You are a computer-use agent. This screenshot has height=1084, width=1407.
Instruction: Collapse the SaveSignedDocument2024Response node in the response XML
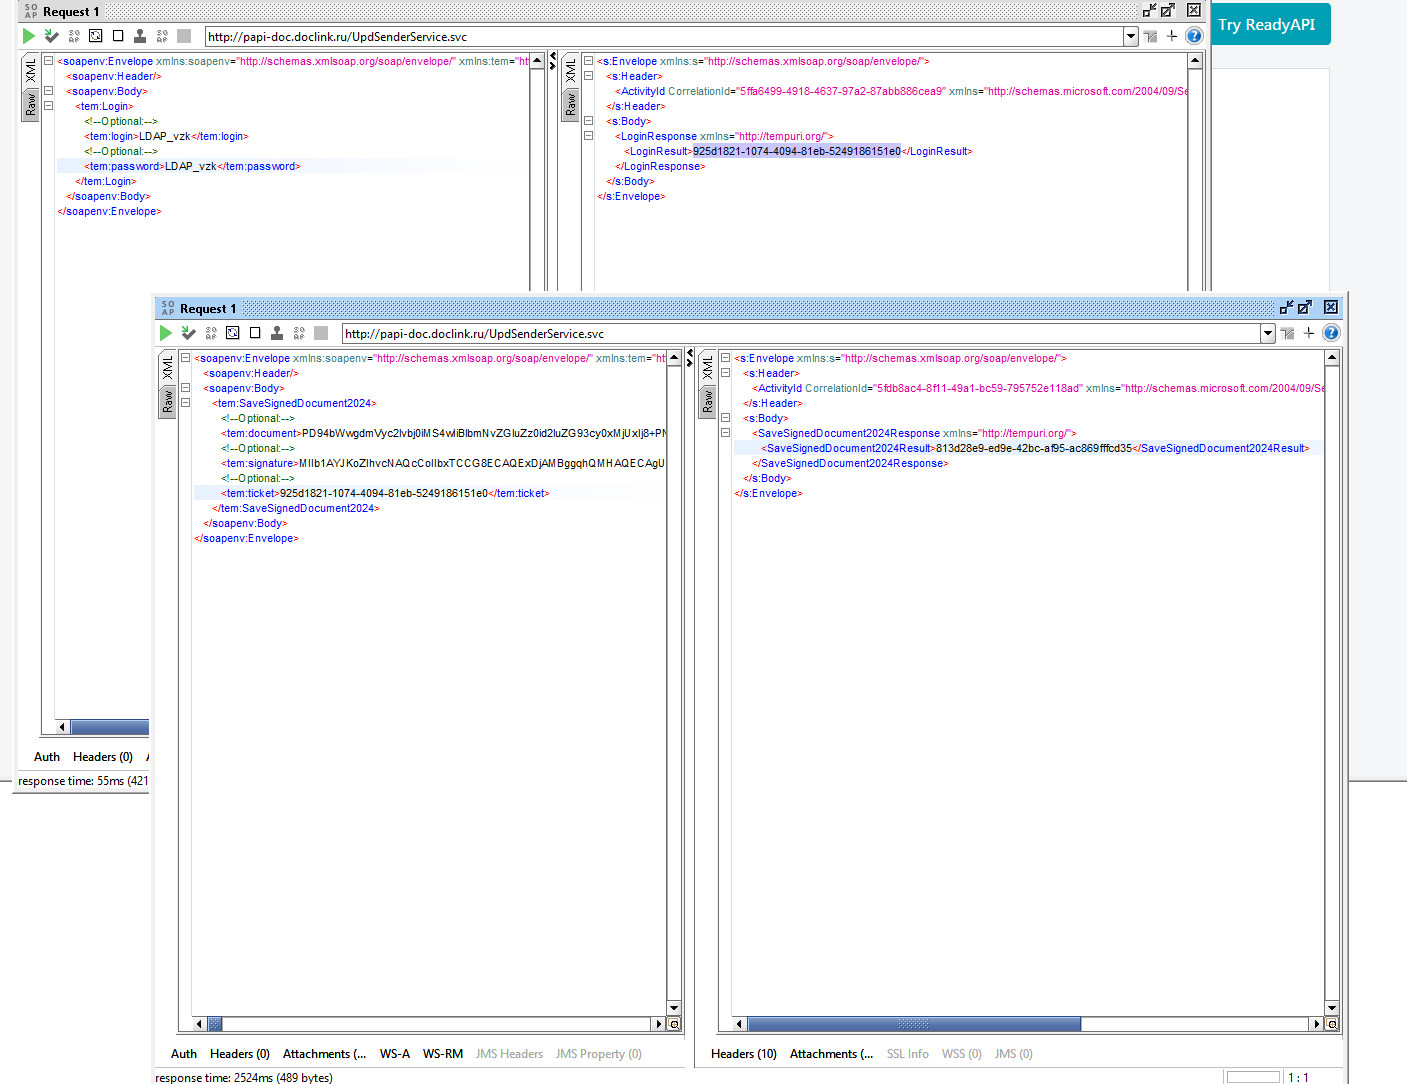[x=725, y=433]
